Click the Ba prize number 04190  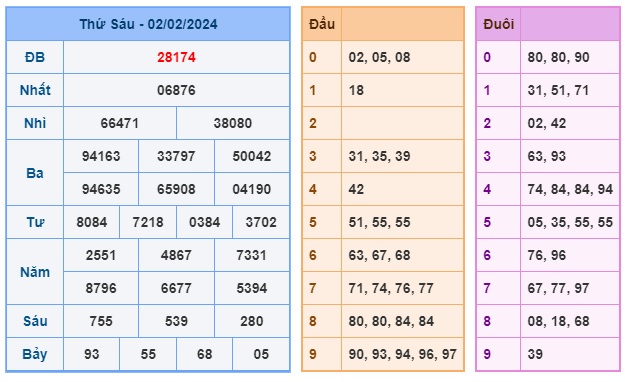tap(252, 189)
